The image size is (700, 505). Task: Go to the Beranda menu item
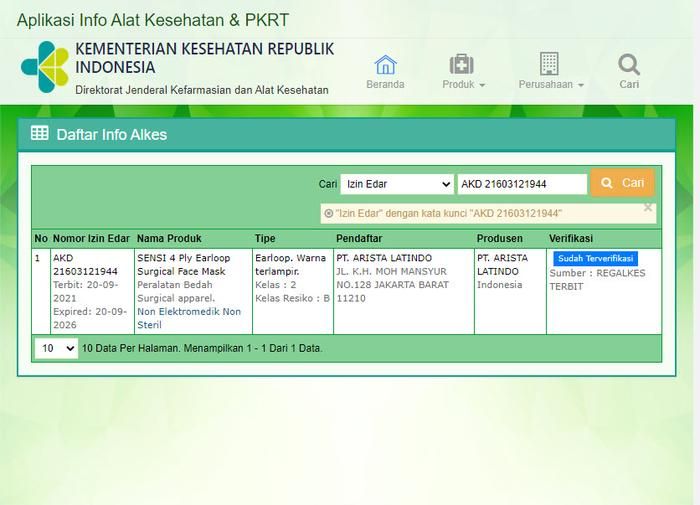click(385, 85)
